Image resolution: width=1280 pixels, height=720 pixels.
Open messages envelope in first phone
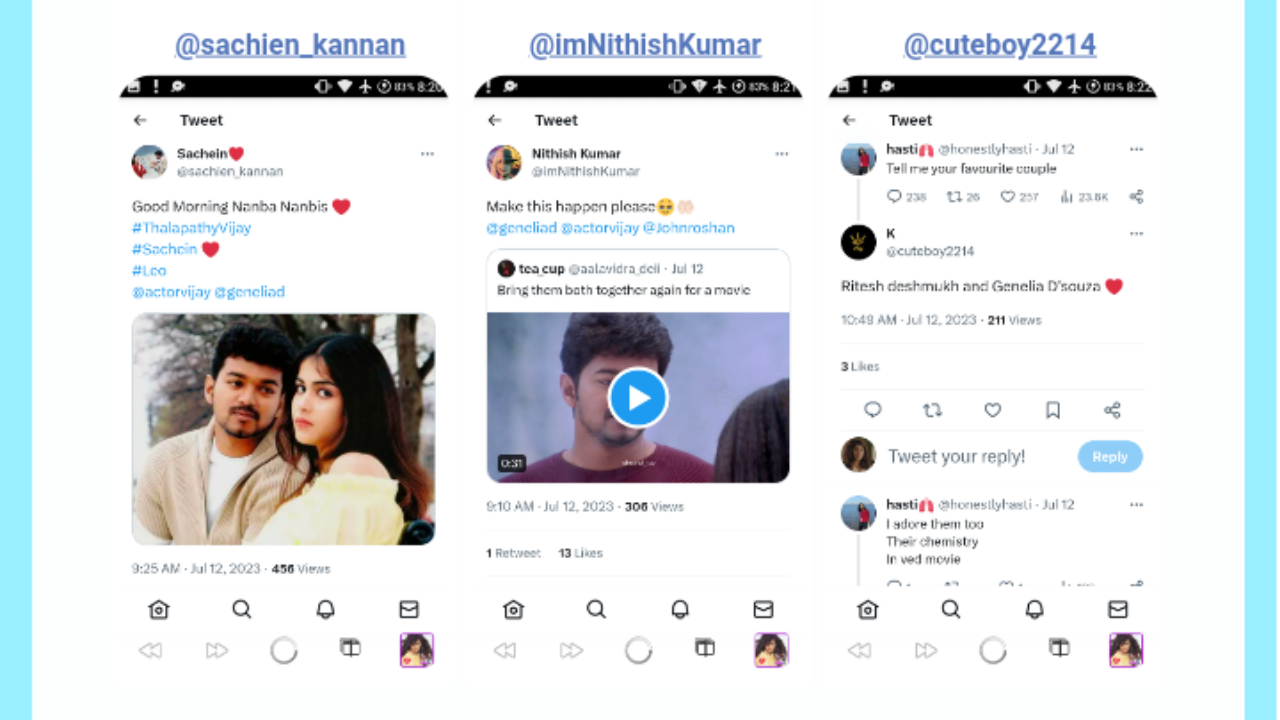click(409, 609)
